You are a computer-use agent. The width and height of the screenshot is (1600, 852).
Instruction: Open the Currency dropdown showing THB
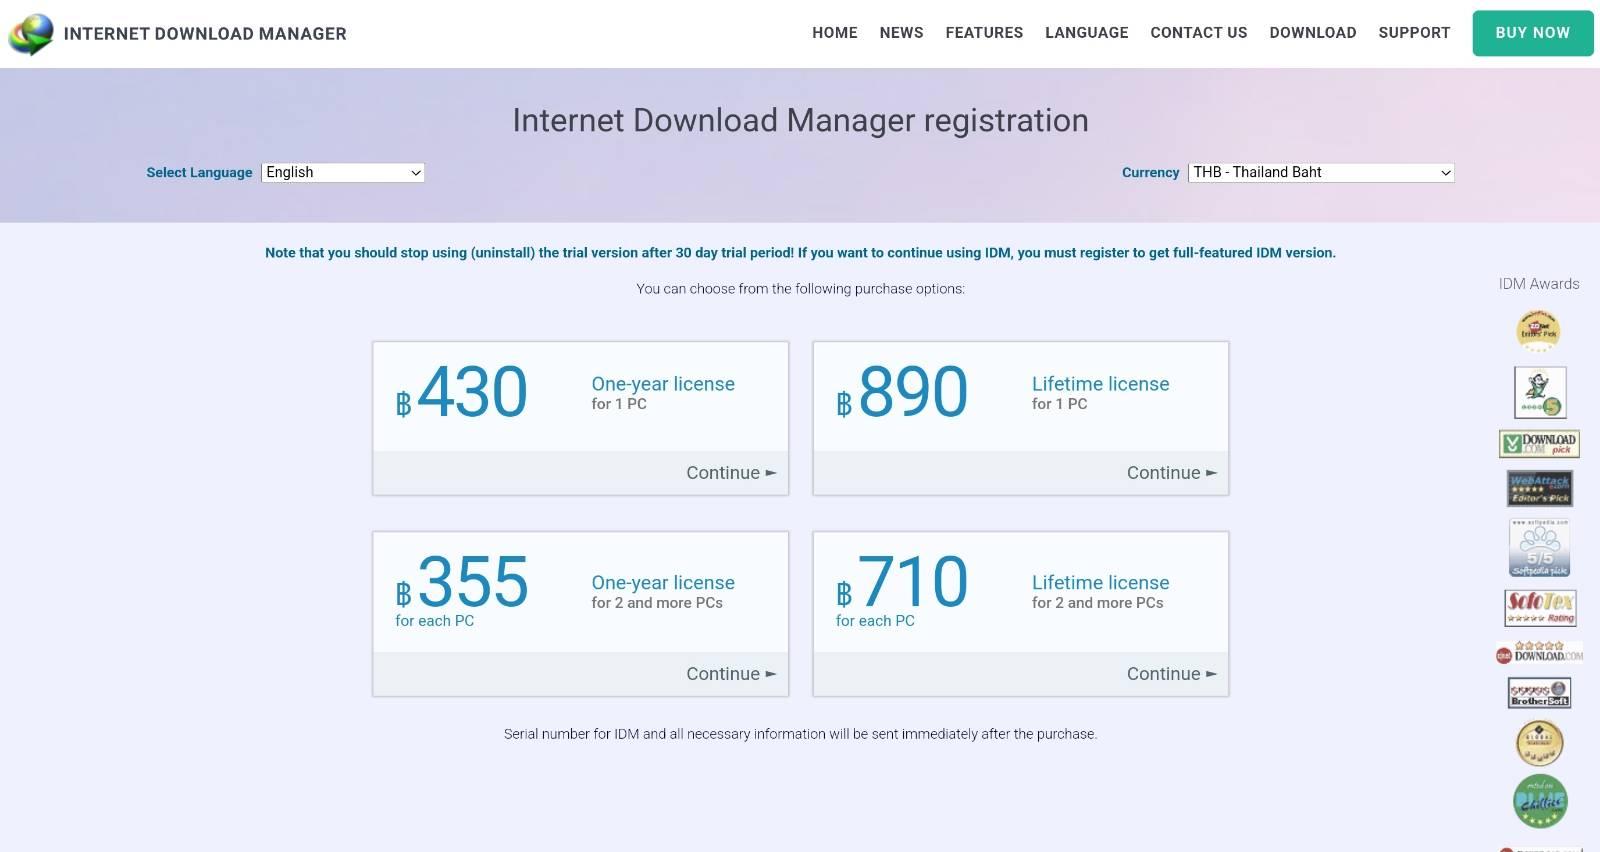[x=1321, y=172]
